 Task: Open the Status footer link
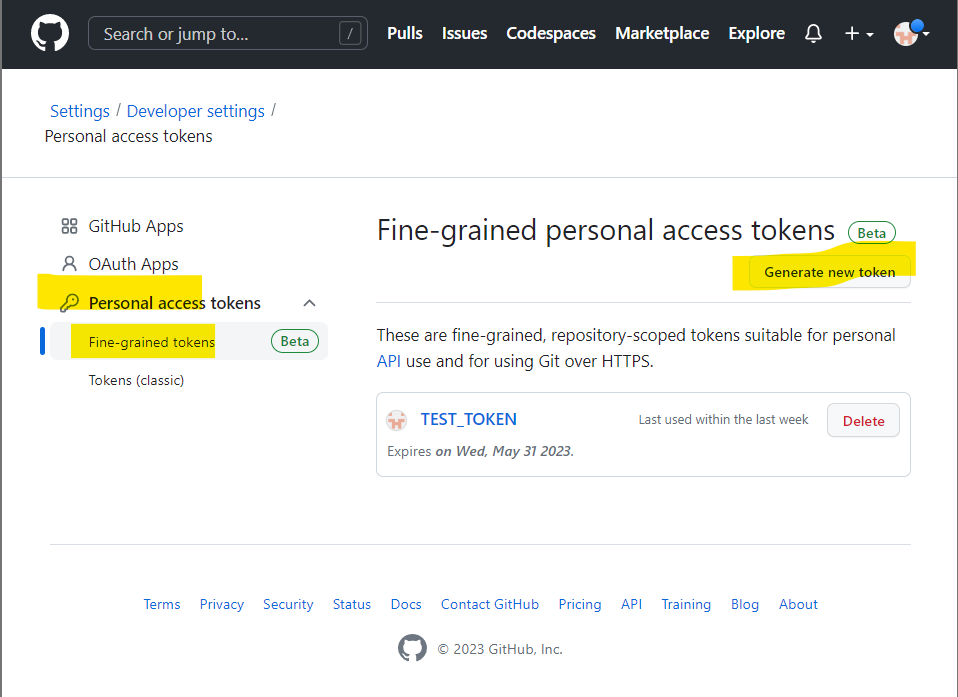coord(352,604)
